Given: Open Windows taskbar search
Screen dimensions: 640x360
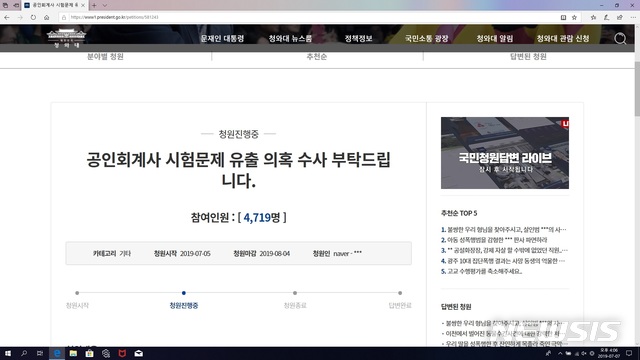Looking at the screenshot, I should [24, 353].
